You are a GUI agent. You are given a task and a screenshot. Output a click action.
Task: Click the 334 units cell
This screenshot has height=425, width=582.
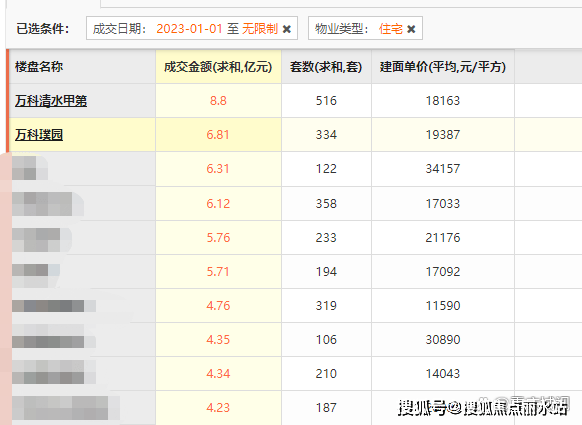point(326,134)
